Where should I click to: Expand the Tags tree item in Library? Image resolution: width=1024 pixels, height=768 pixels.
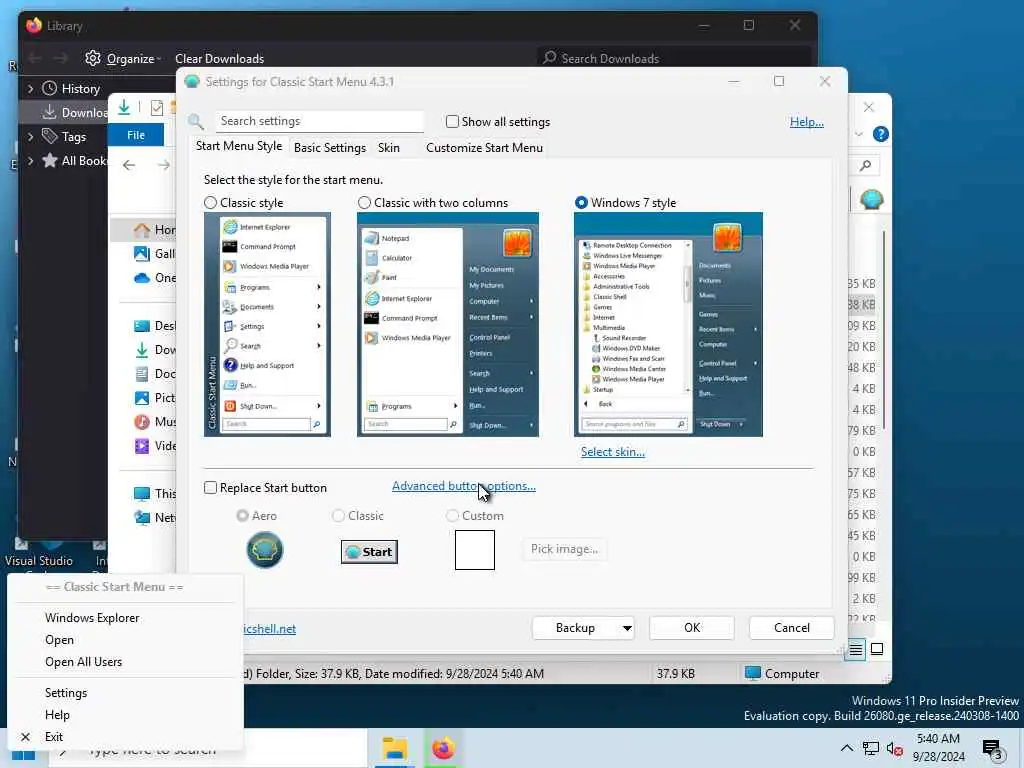point(30,136)
